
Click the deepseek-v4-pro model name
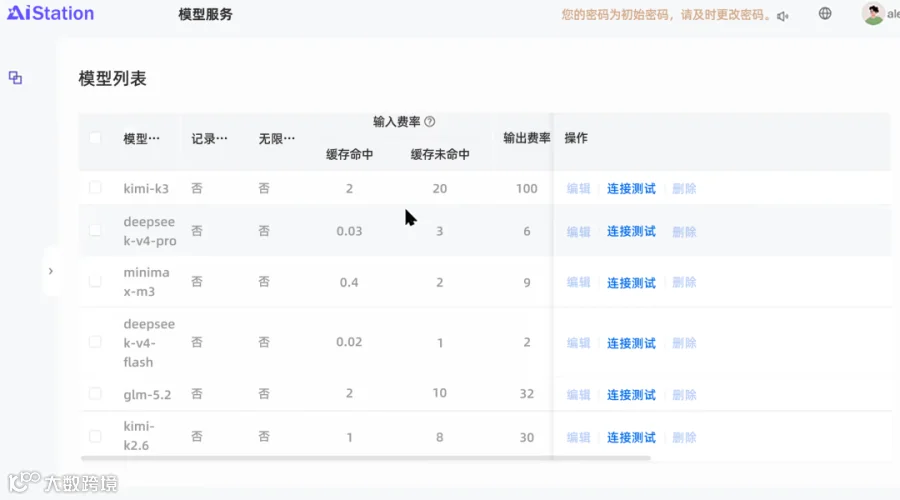pyautogui.click(x=150, y=231)
